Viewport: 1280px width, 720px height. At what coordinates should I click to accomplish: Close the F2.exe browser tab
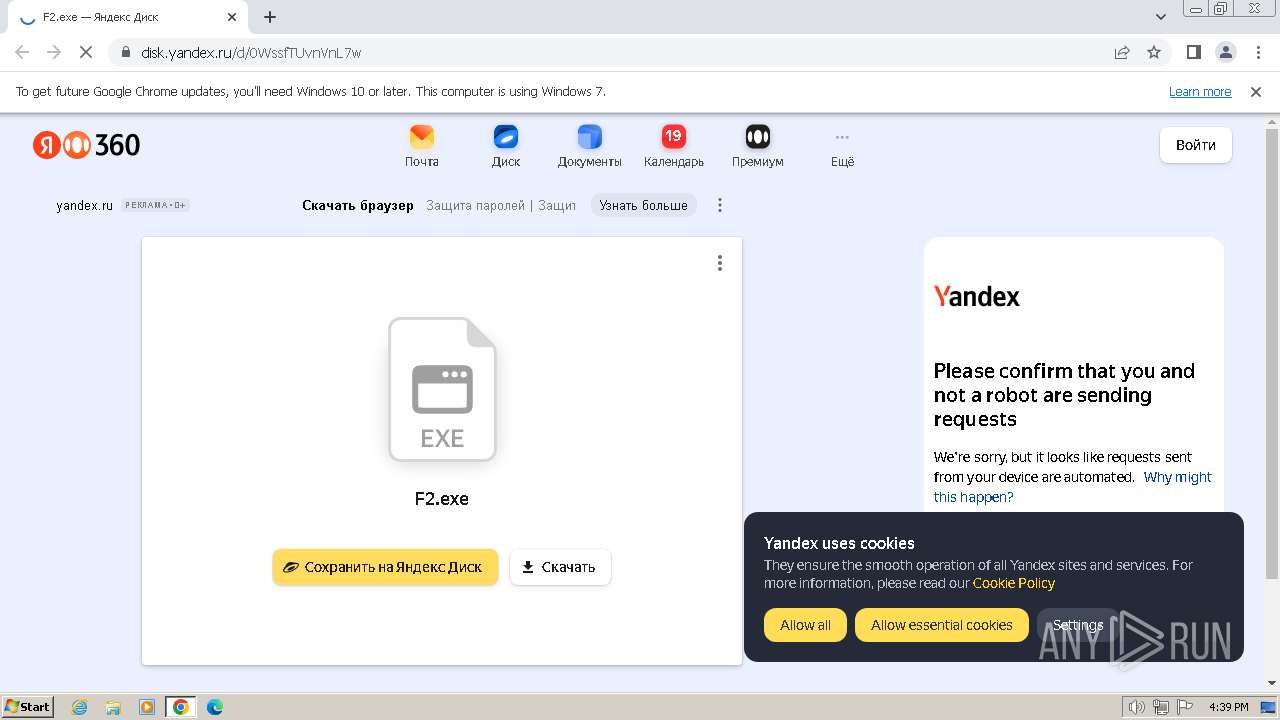point(232,17)
